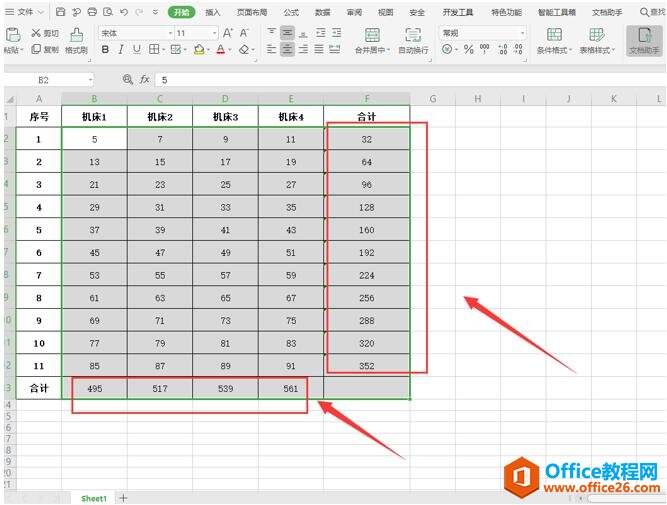This screenshot has width=667, height=505.
Task: Click distributed alignment icon
Action: (x=335, y=49)
